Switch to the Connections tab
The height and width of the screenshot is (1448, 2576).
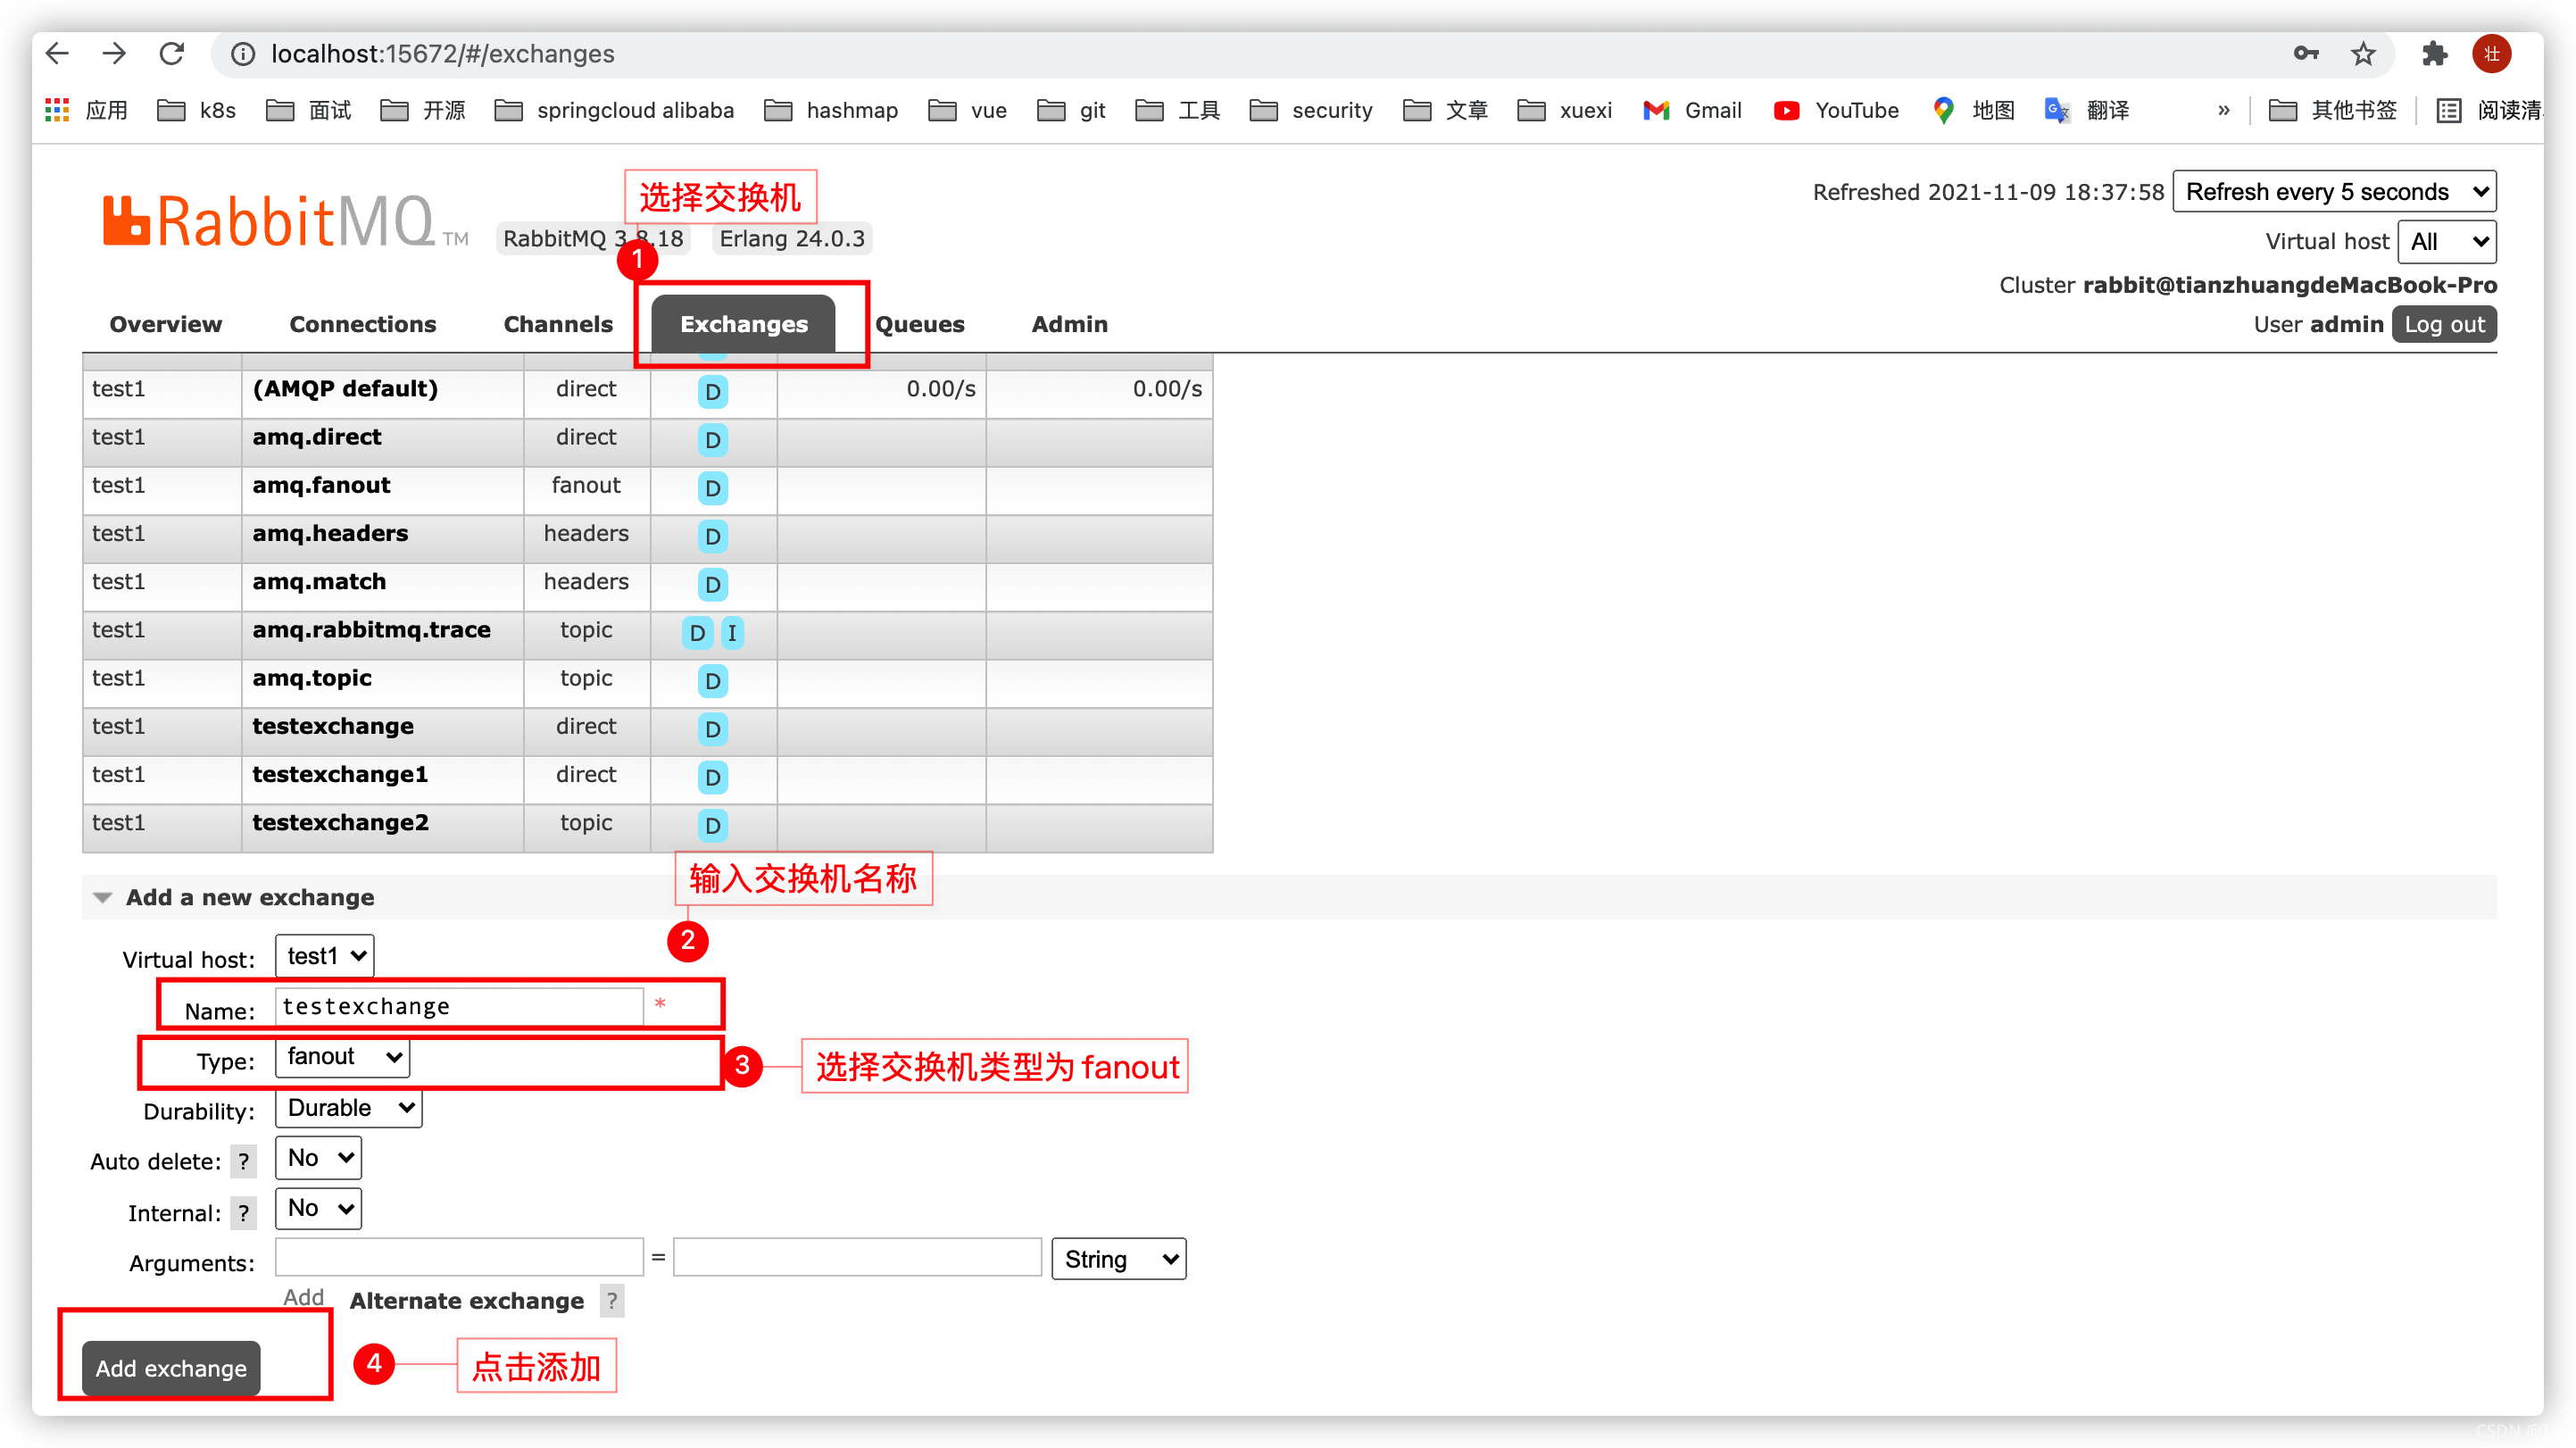pyautogui.click(x=362, y=324)
